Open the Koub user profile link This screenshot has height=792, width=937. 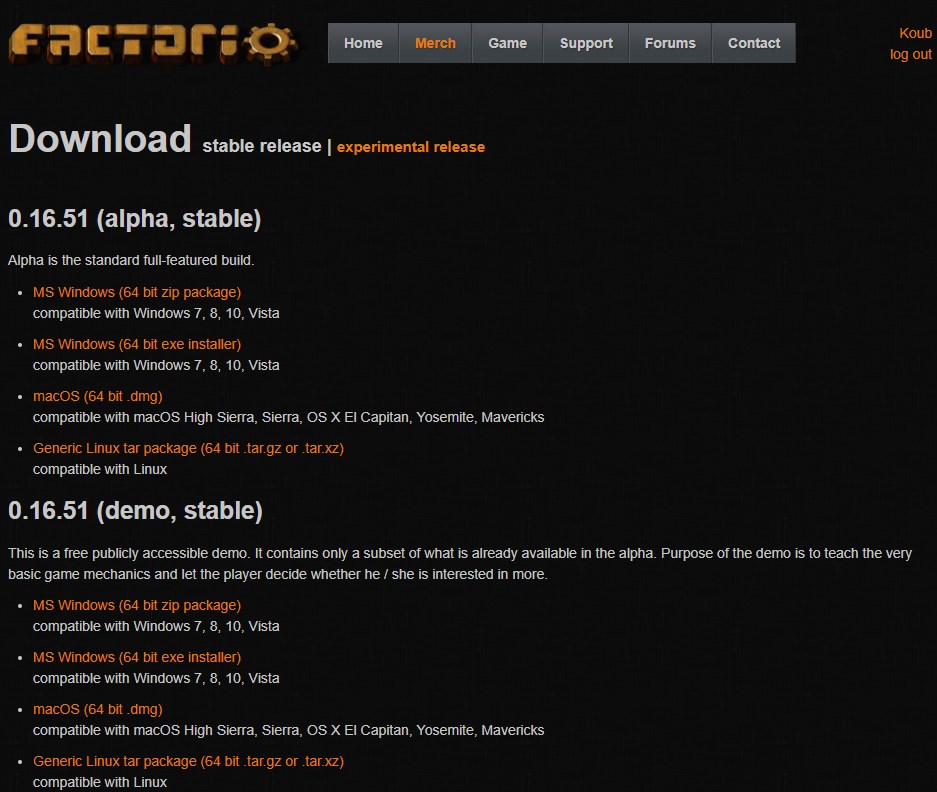coord(915,33)
